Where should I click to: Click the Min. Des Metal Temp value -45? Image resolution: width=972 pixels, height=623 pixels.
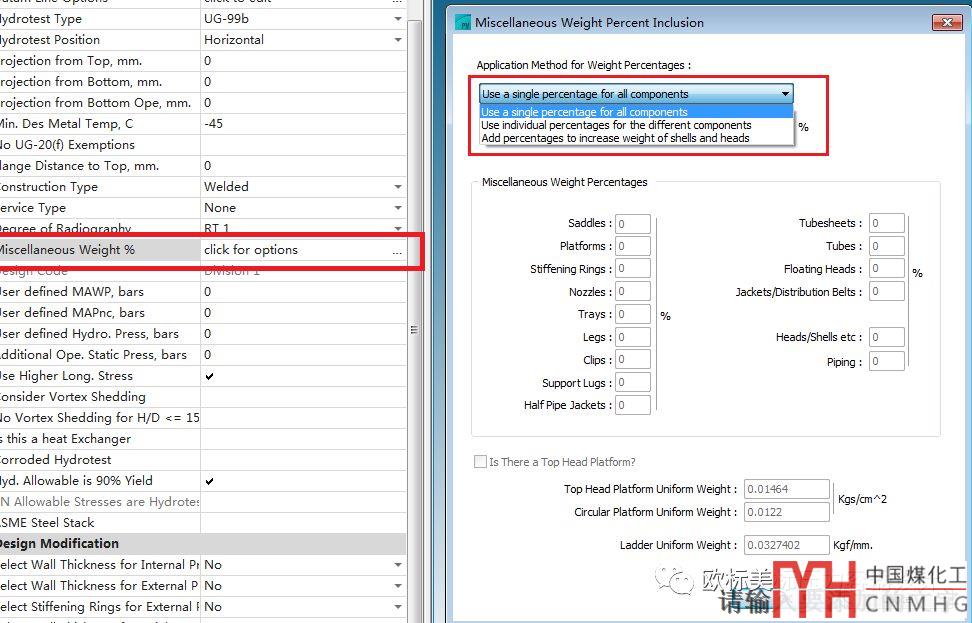coord(303,124)
